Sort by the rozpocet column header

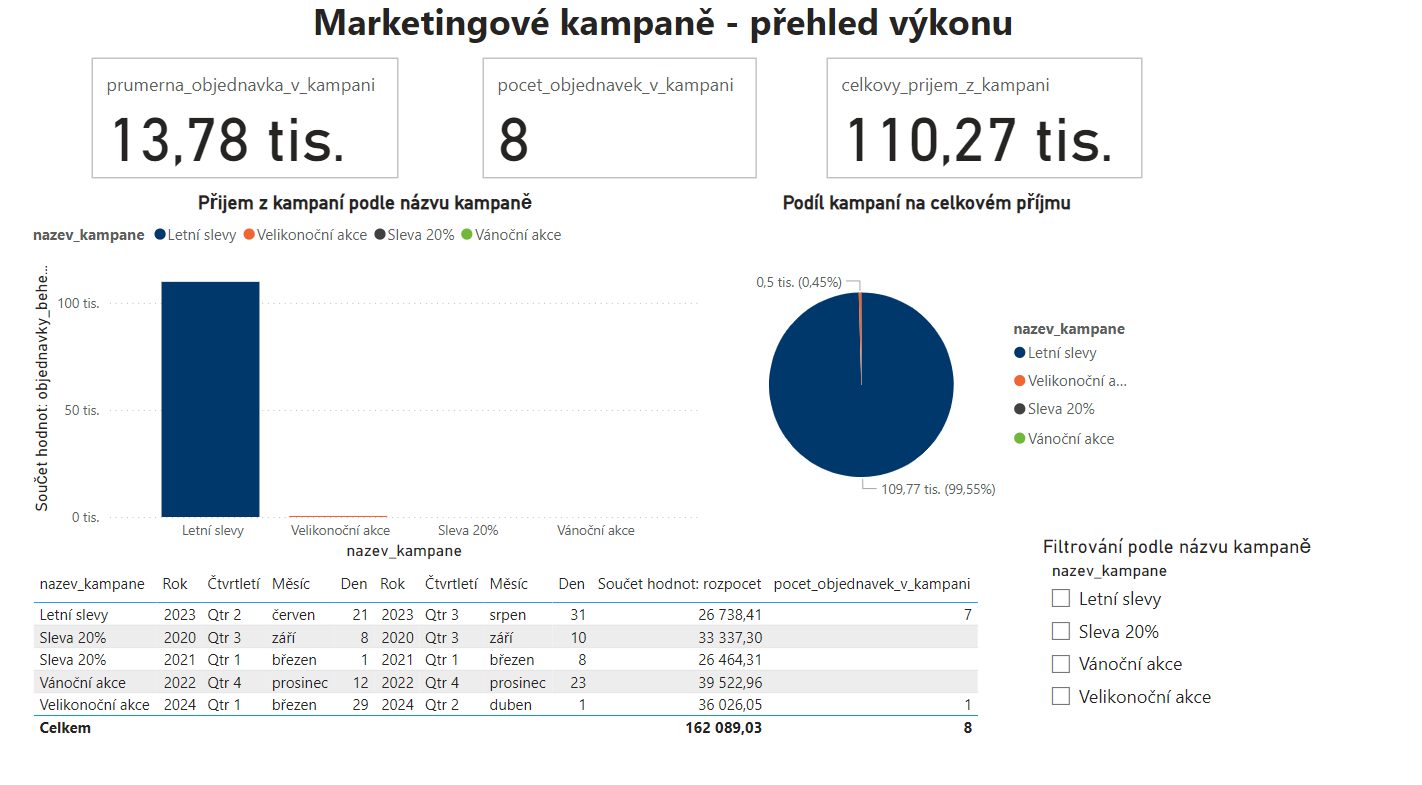coord(680,583)
